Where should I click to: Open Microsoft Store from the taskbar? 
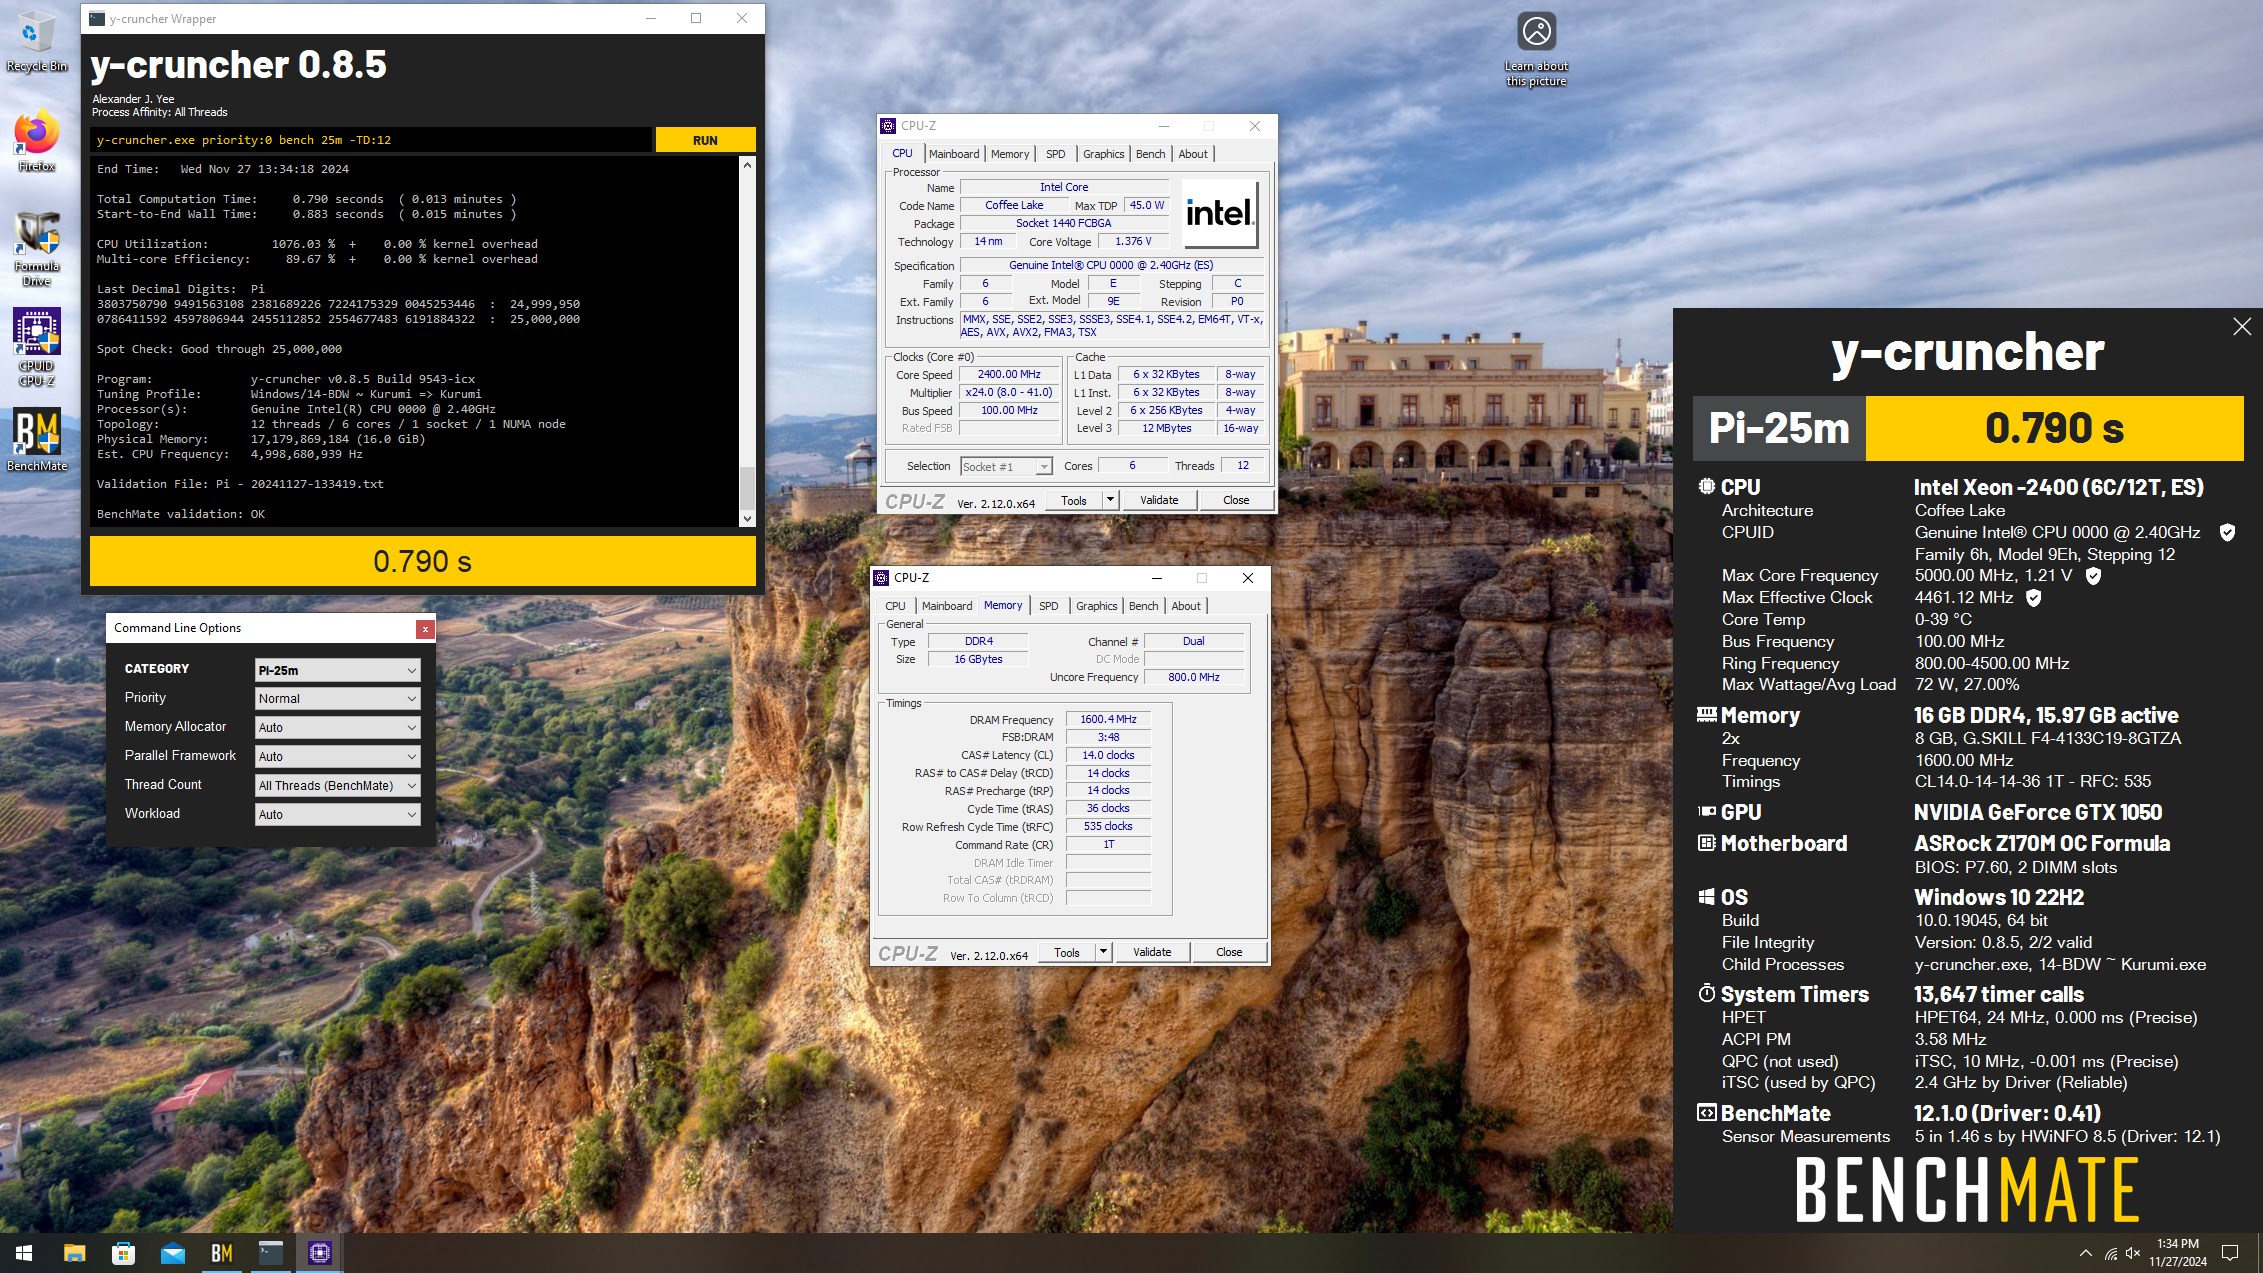[123, 1253]
